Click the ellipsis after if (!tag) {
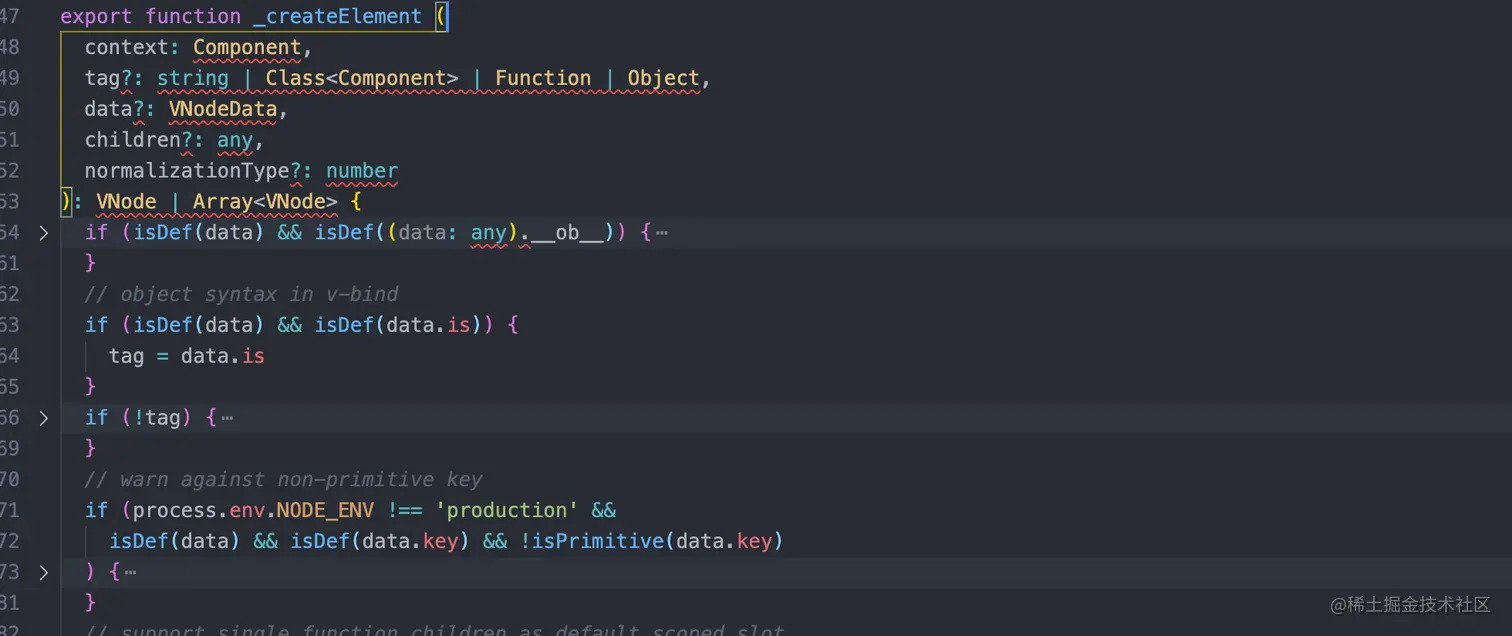The width and height of the screenshot is (1512, 636). 228,417
